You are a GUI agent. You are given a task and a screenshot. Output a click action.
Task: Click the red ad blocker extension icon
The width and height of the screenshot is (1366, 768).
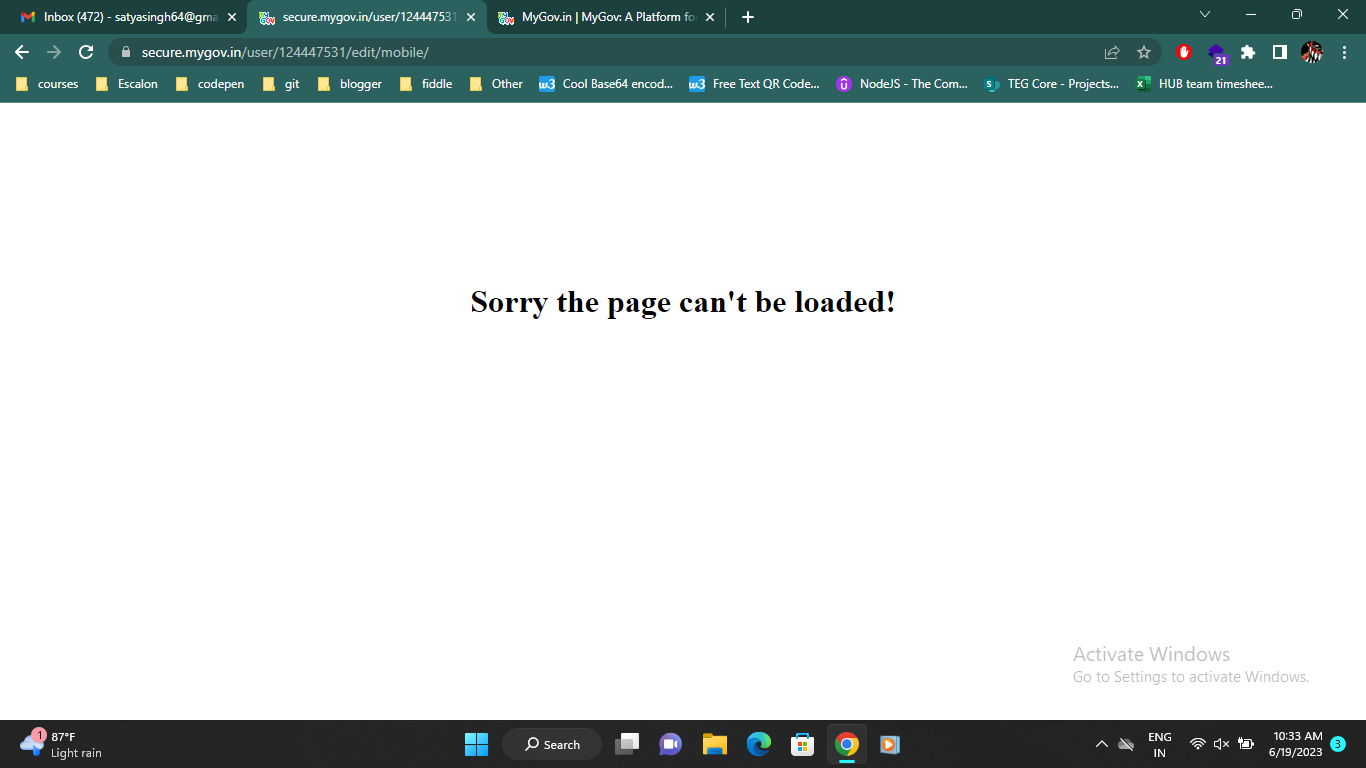click(1184, 52)
